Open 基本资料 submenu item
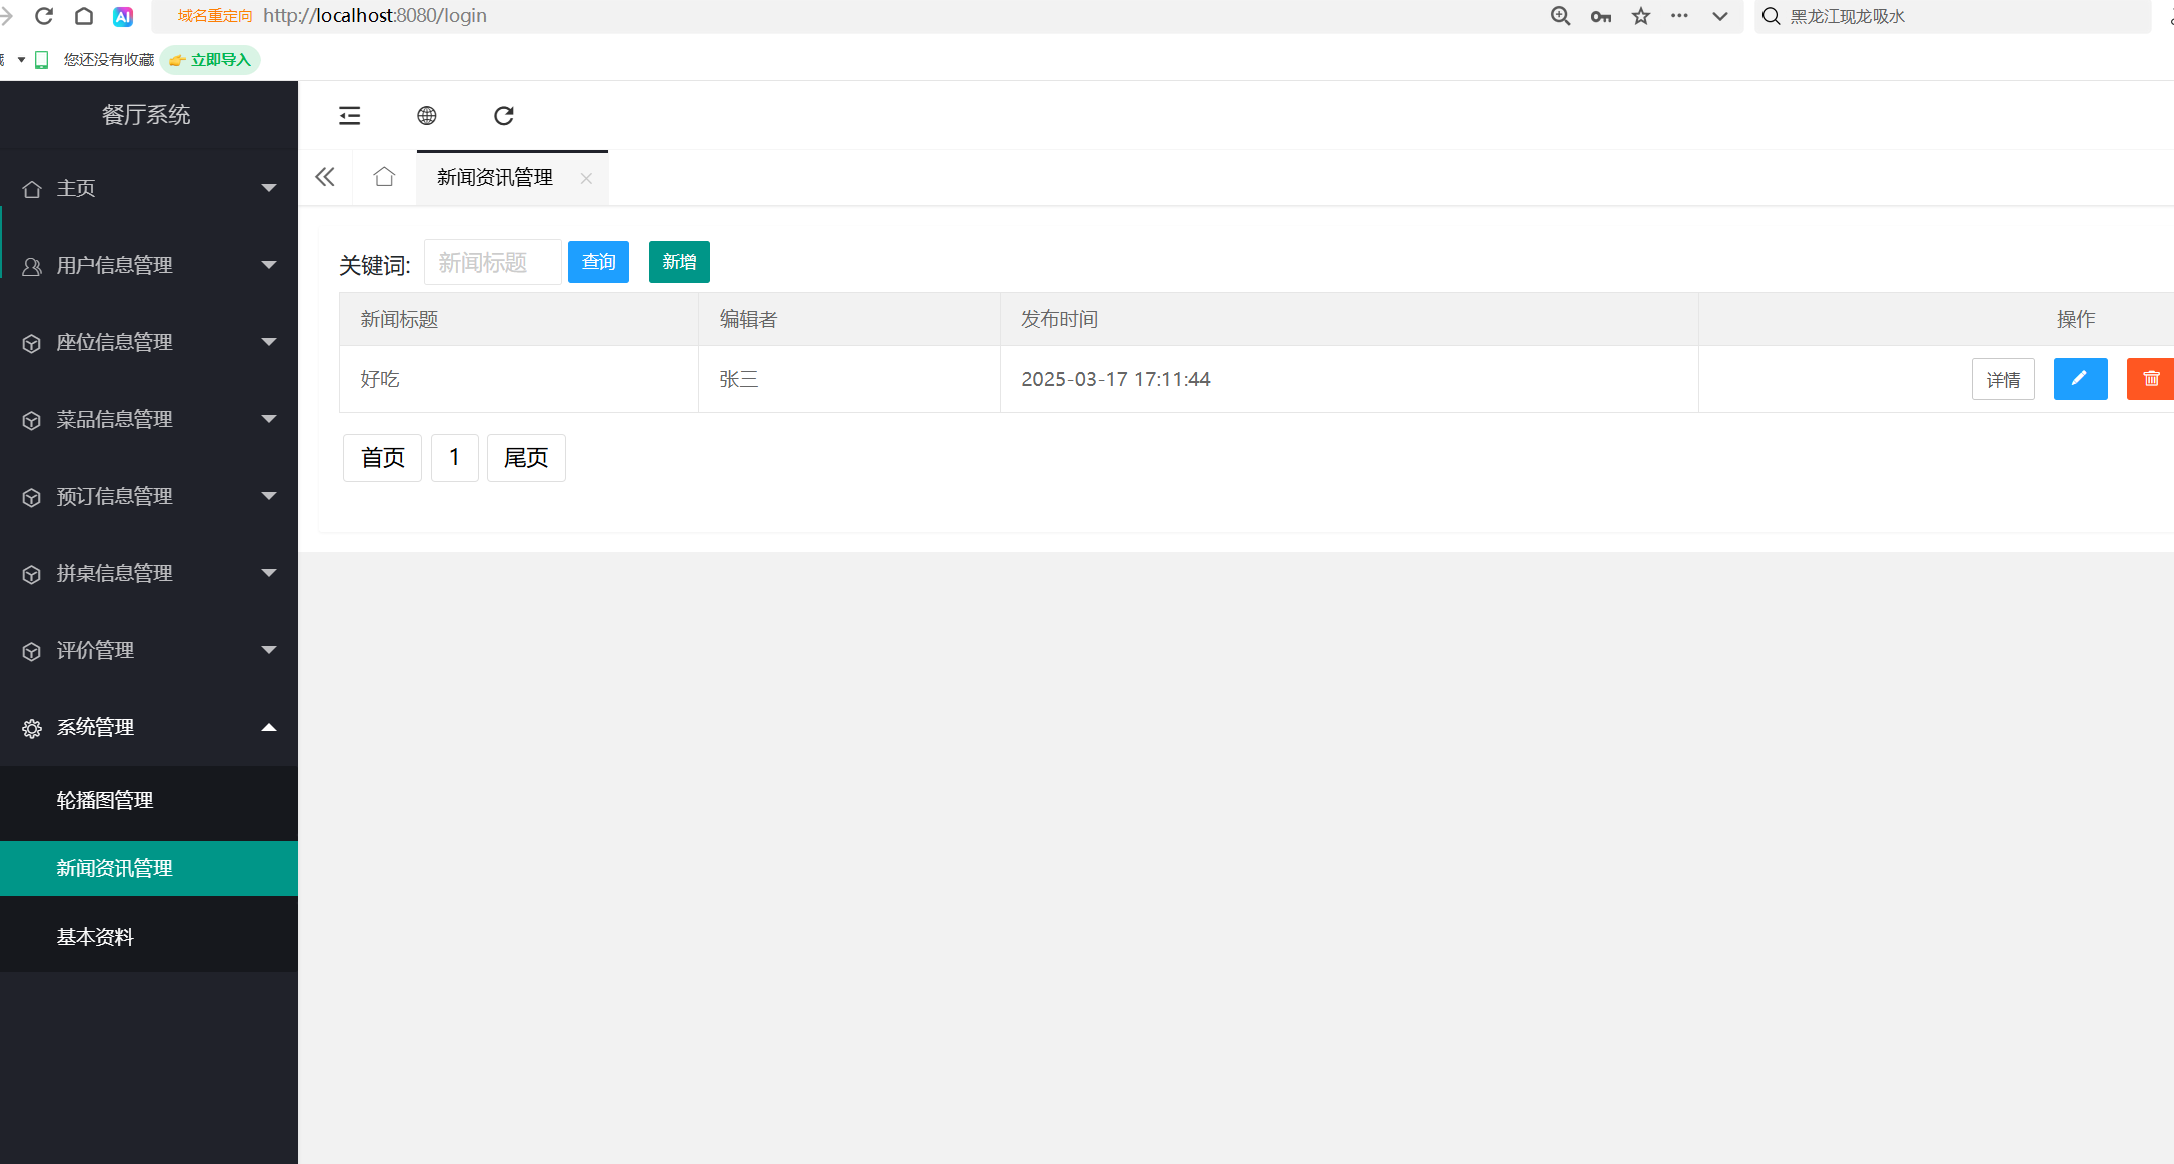 click(95, 937)
